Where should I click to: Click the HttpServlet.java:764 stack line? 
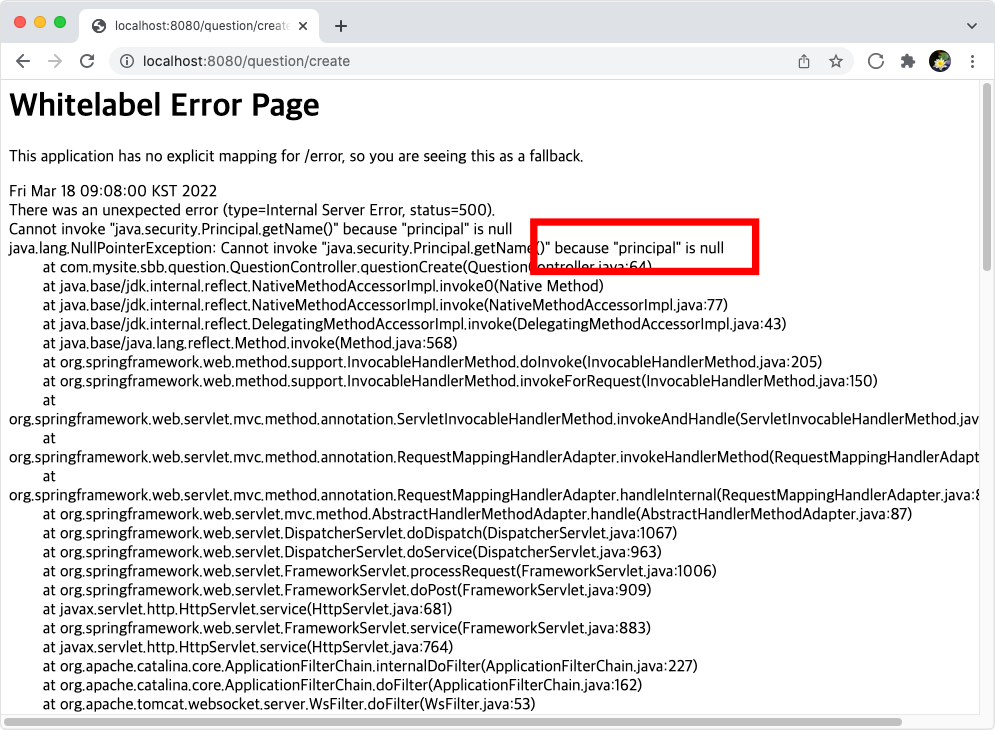click(x=248, y=647)
